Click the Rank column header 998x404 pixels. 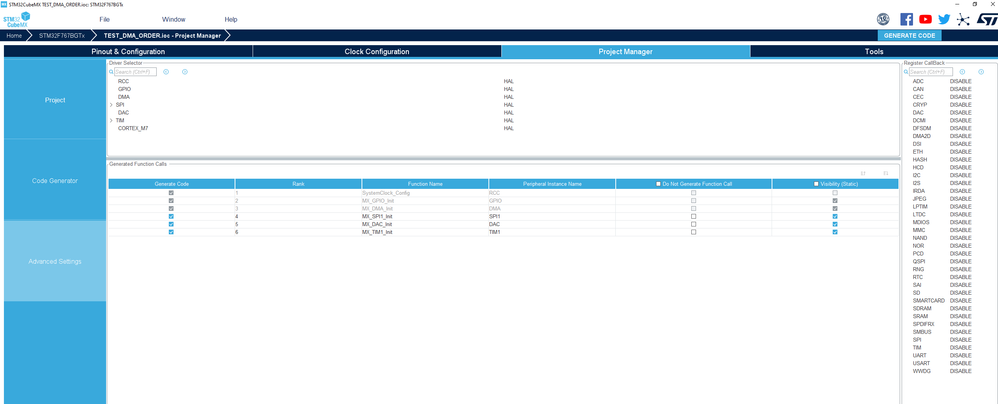(x=298, y=184)
